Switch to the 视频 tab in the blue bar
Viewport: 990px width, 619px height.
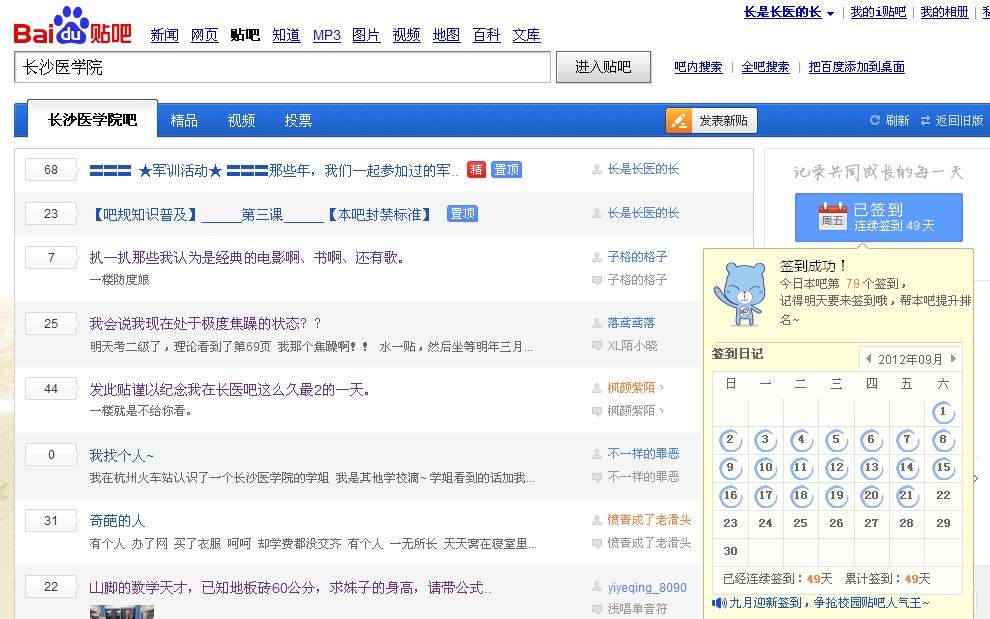pos(241,120)
